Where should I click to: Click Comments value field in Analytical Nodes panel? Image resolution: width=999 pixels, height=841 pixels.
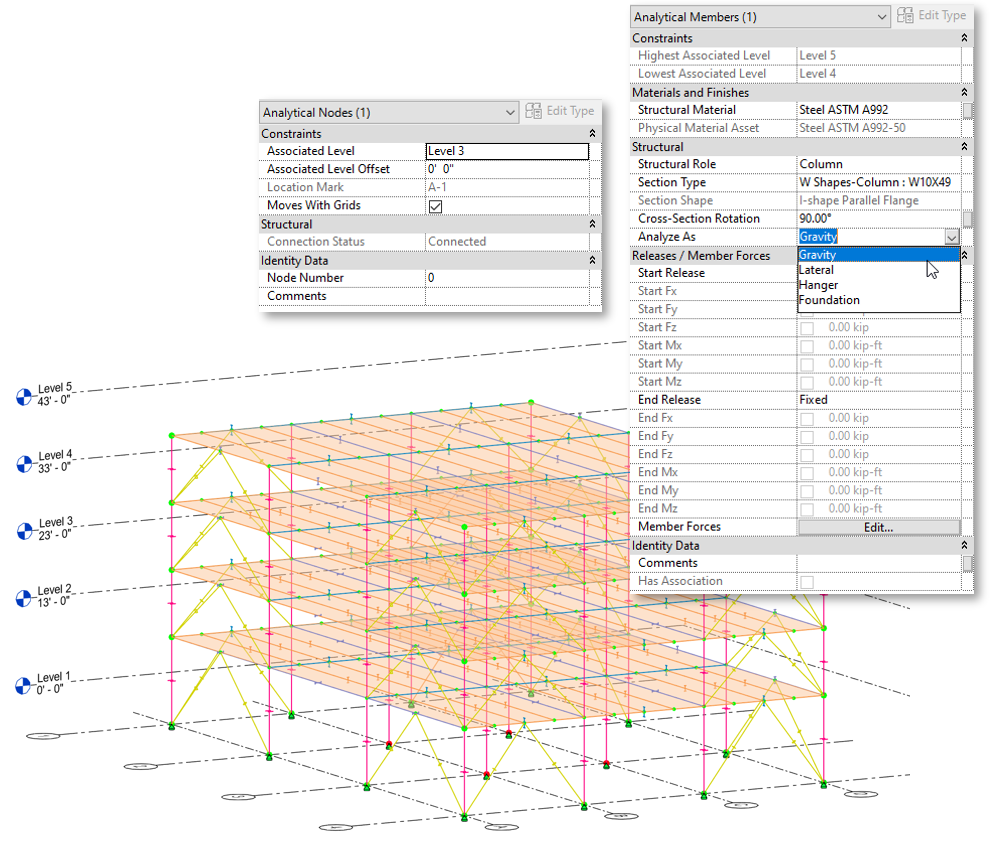[x=507, y=296]
